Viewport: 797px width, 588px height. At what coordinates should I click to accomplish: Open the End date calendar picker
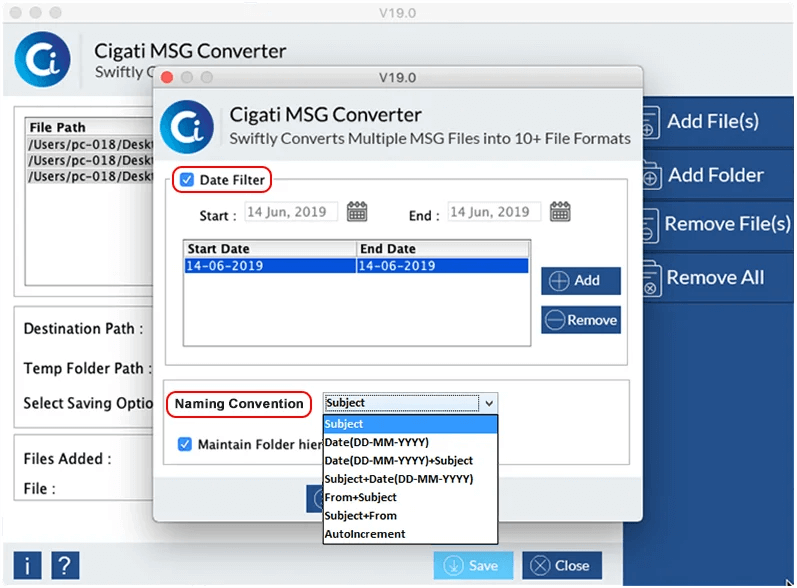560,211
